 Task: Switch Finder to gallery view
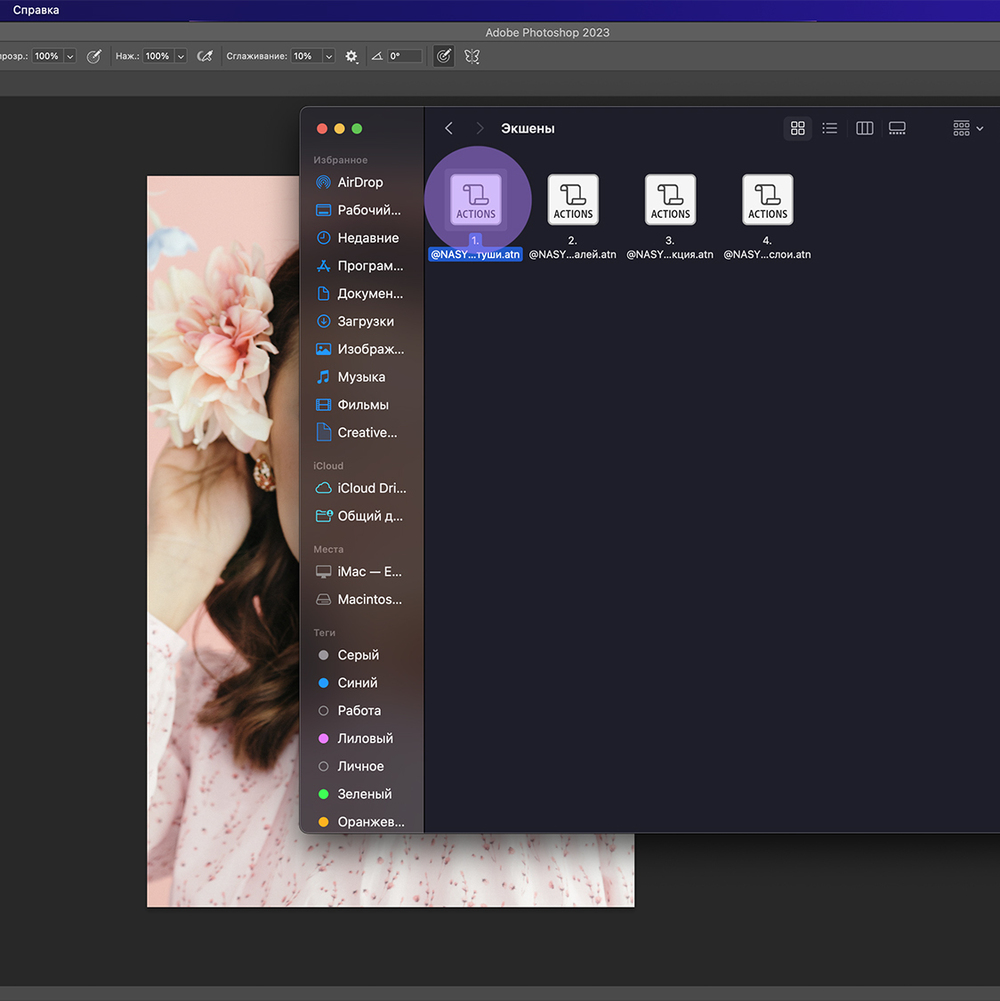coord(897,128)
